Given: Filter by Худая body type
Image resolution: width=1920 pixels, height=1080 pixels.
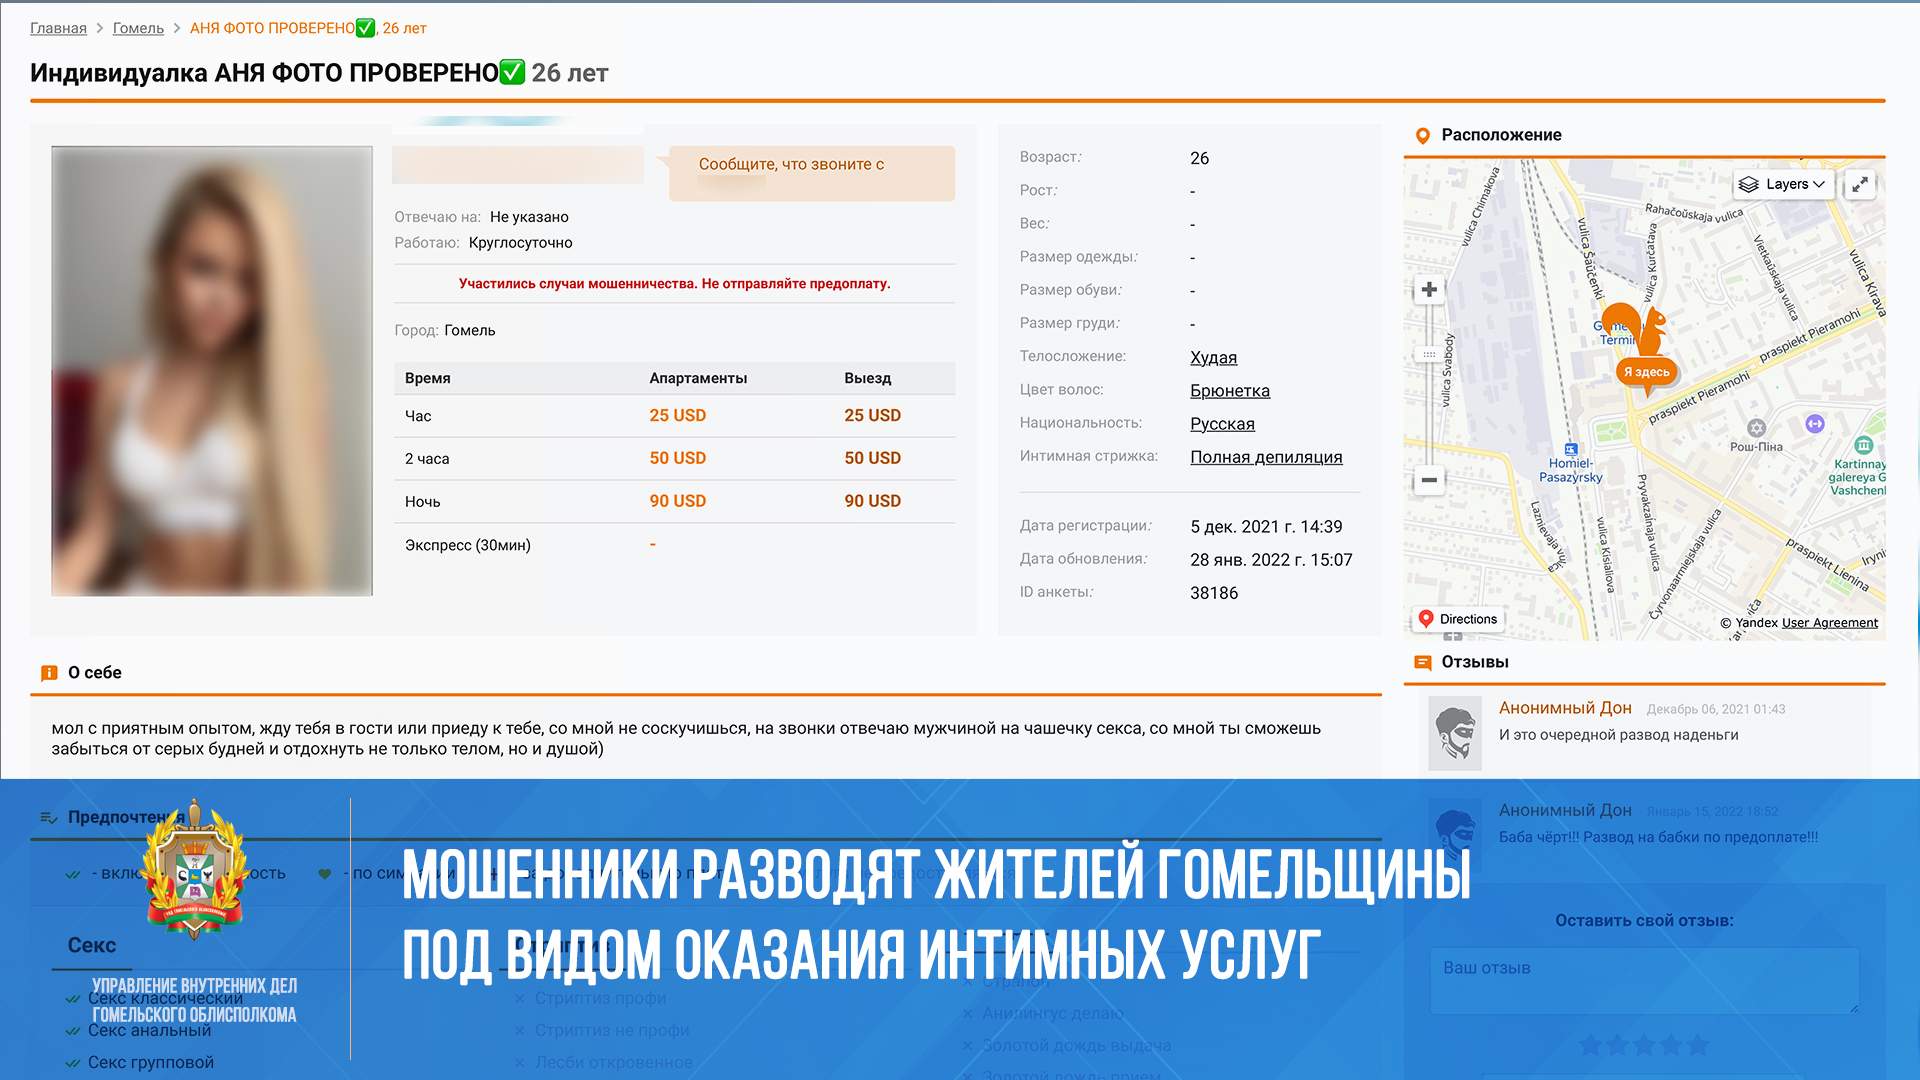Looking at the screenshot, I should click(x=1213, y=358).
